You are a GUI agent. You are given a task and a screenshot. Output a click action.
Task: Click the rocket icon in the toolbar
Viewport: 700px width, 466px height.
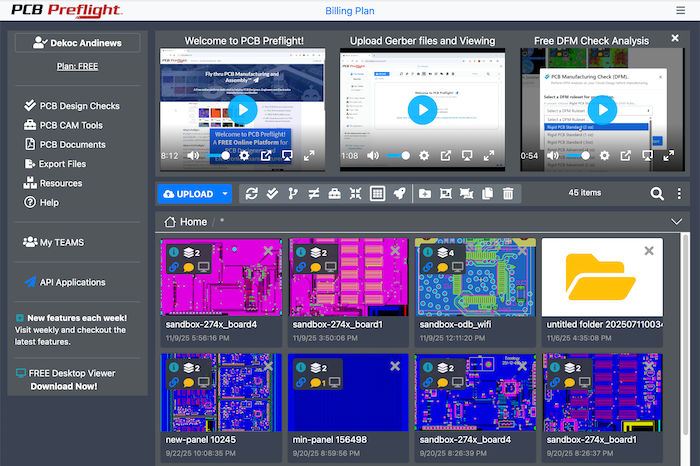(x=400, y=194)
